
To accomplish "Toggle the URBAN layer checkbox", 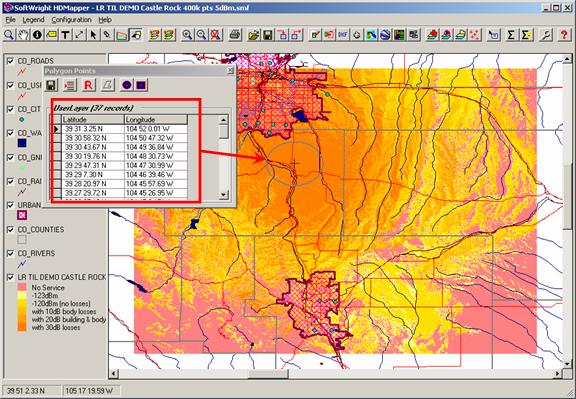I will pyautogui.click(x=10, y=205).
